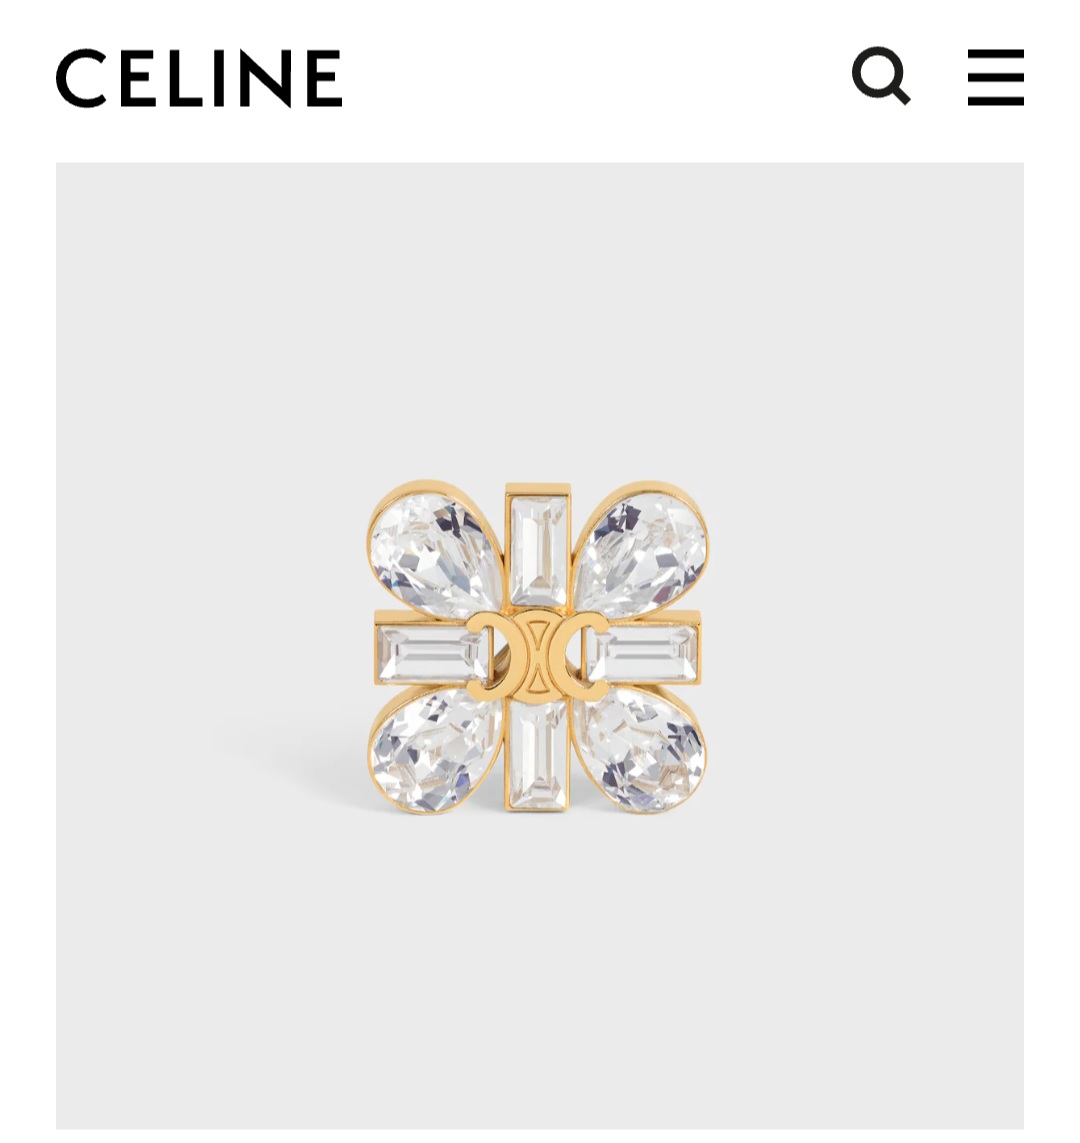Viewport: 1080px width, 1143px height.
Task: Select the bottom-left pear-shaped crystal
Action: (x=430, y=751)
